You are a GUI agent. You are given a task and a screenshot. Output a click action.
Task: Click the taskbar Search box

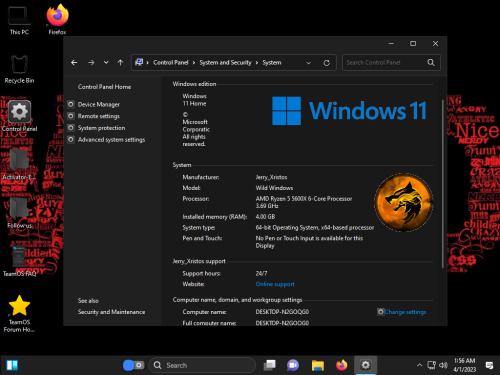point(202,365)
